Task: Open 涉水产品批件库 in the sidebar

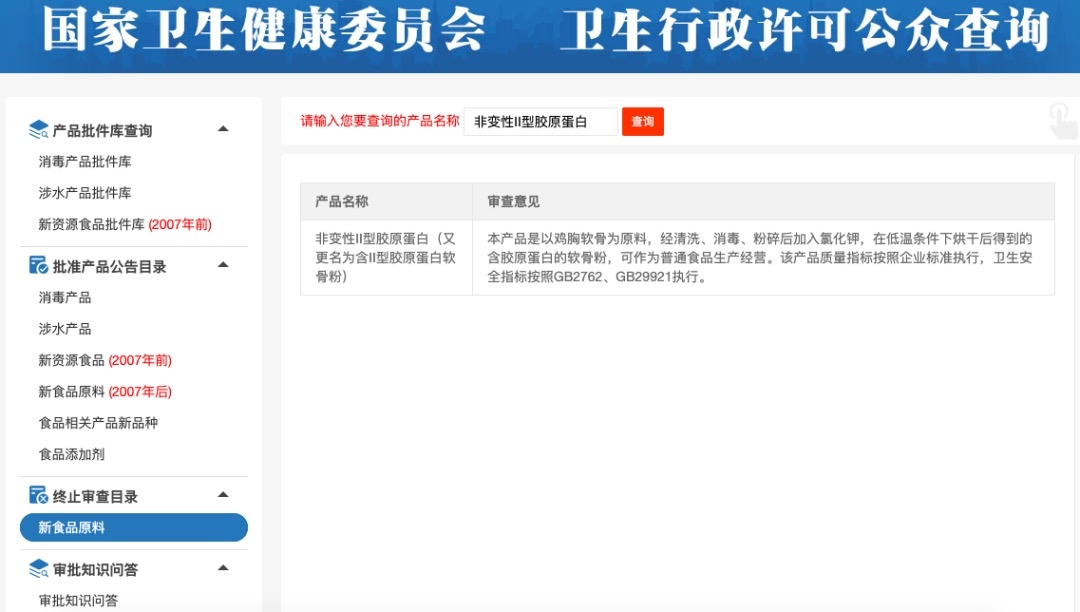Action: tap(85, 193)
